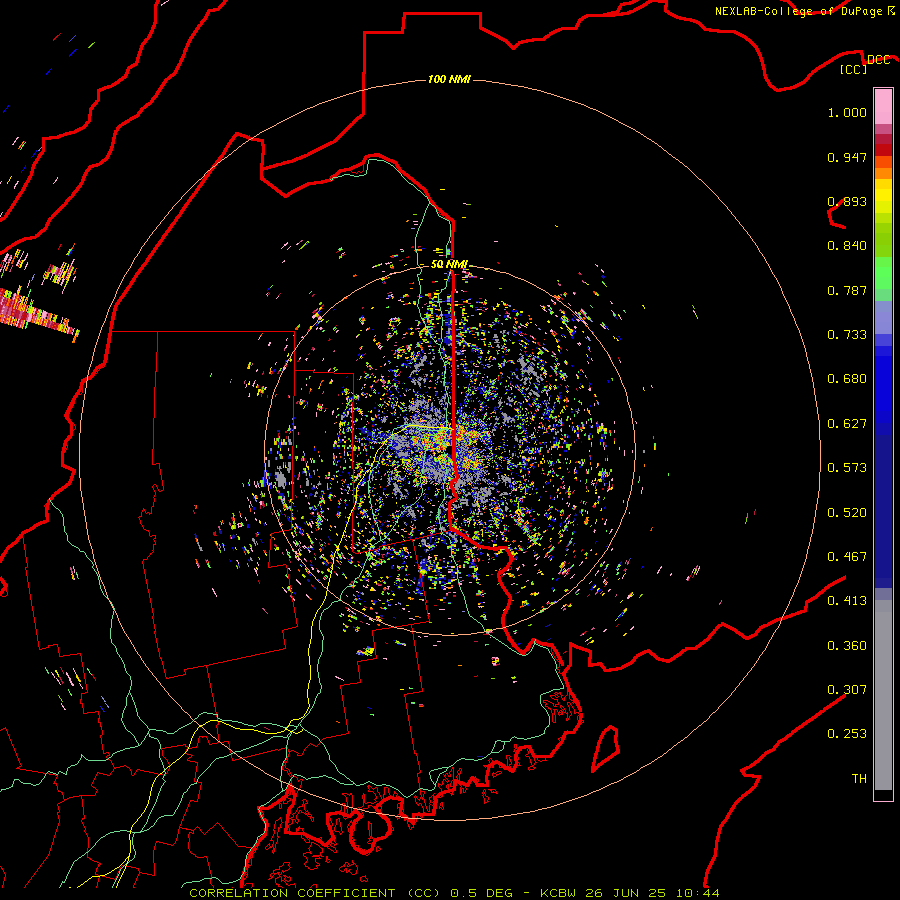Click the 100 NMI range ring label
The image size is (900, 900).
449,79
